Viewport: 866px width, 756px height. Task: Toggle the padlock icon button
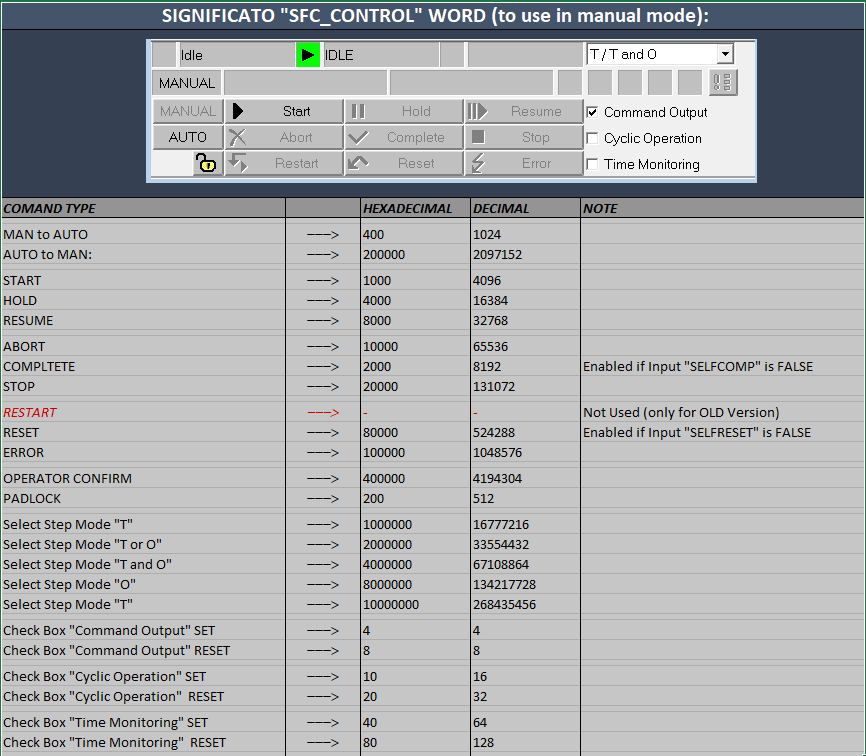(x=206, y=164)
